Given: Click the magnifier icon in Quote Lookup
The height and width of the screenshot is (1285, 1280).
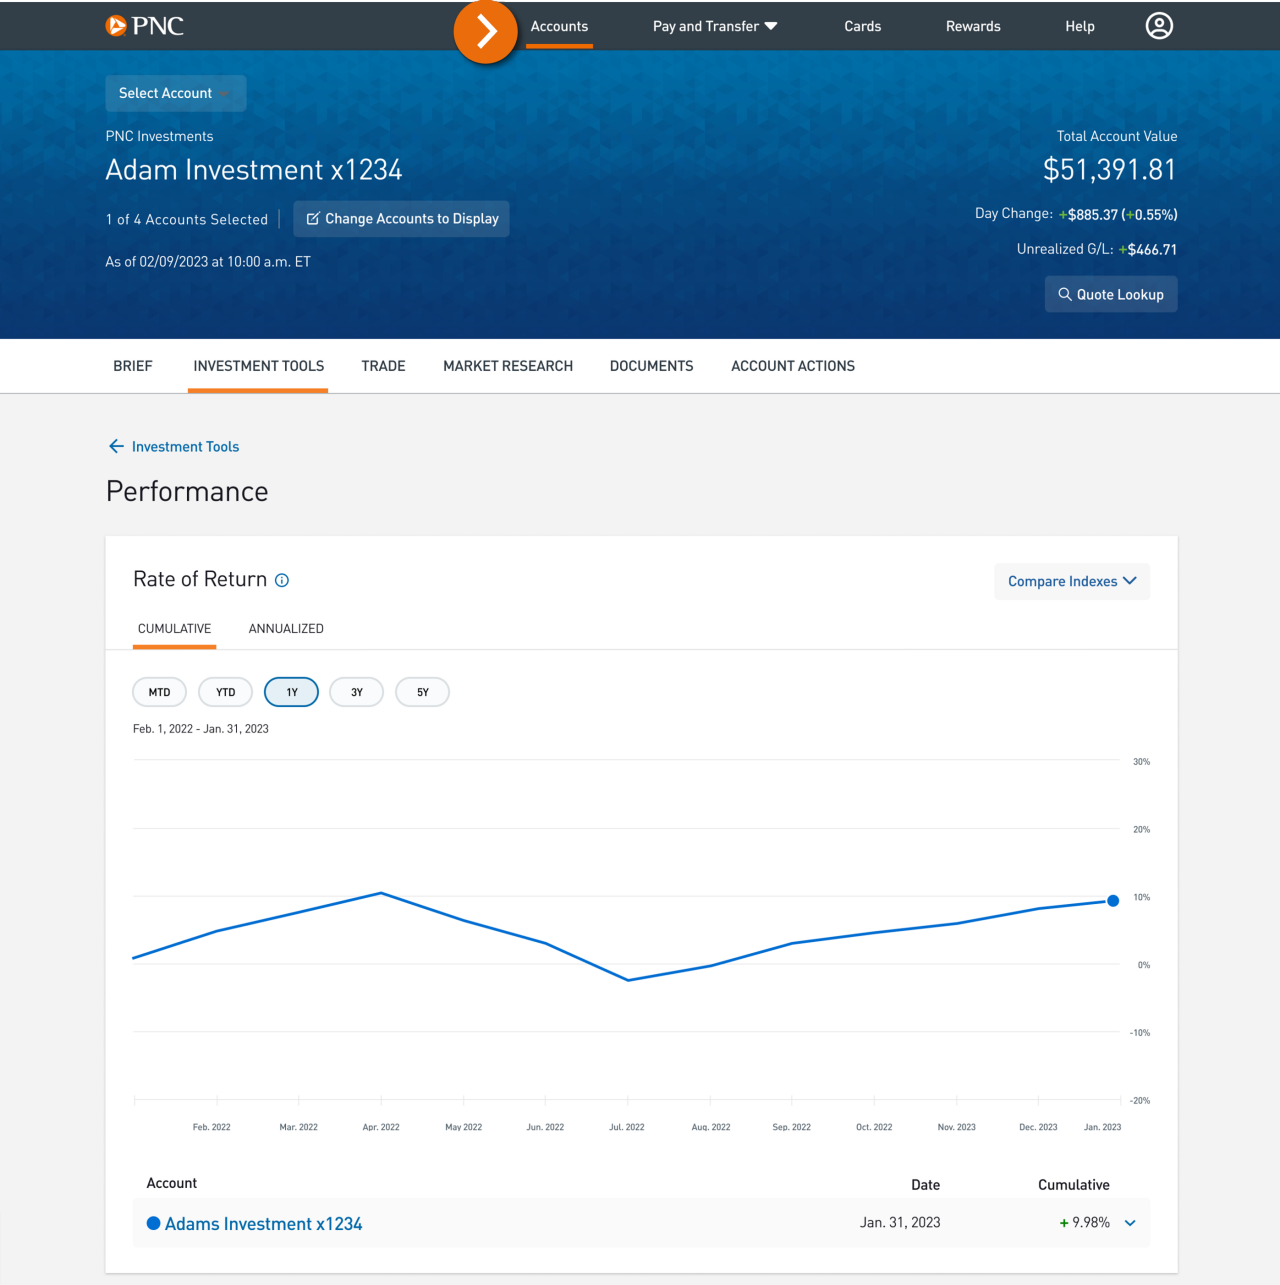Looking at the screenshot, I should [x=1067, y=294].
